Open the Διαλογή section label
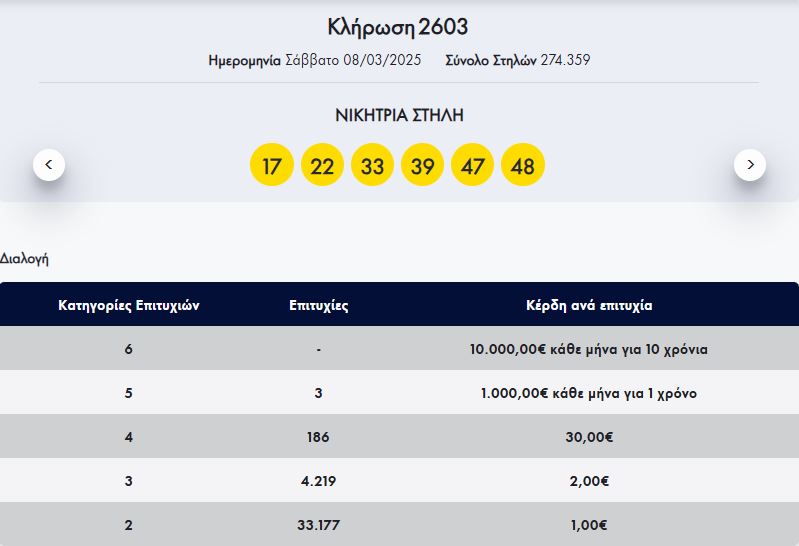 pos(24,259)
